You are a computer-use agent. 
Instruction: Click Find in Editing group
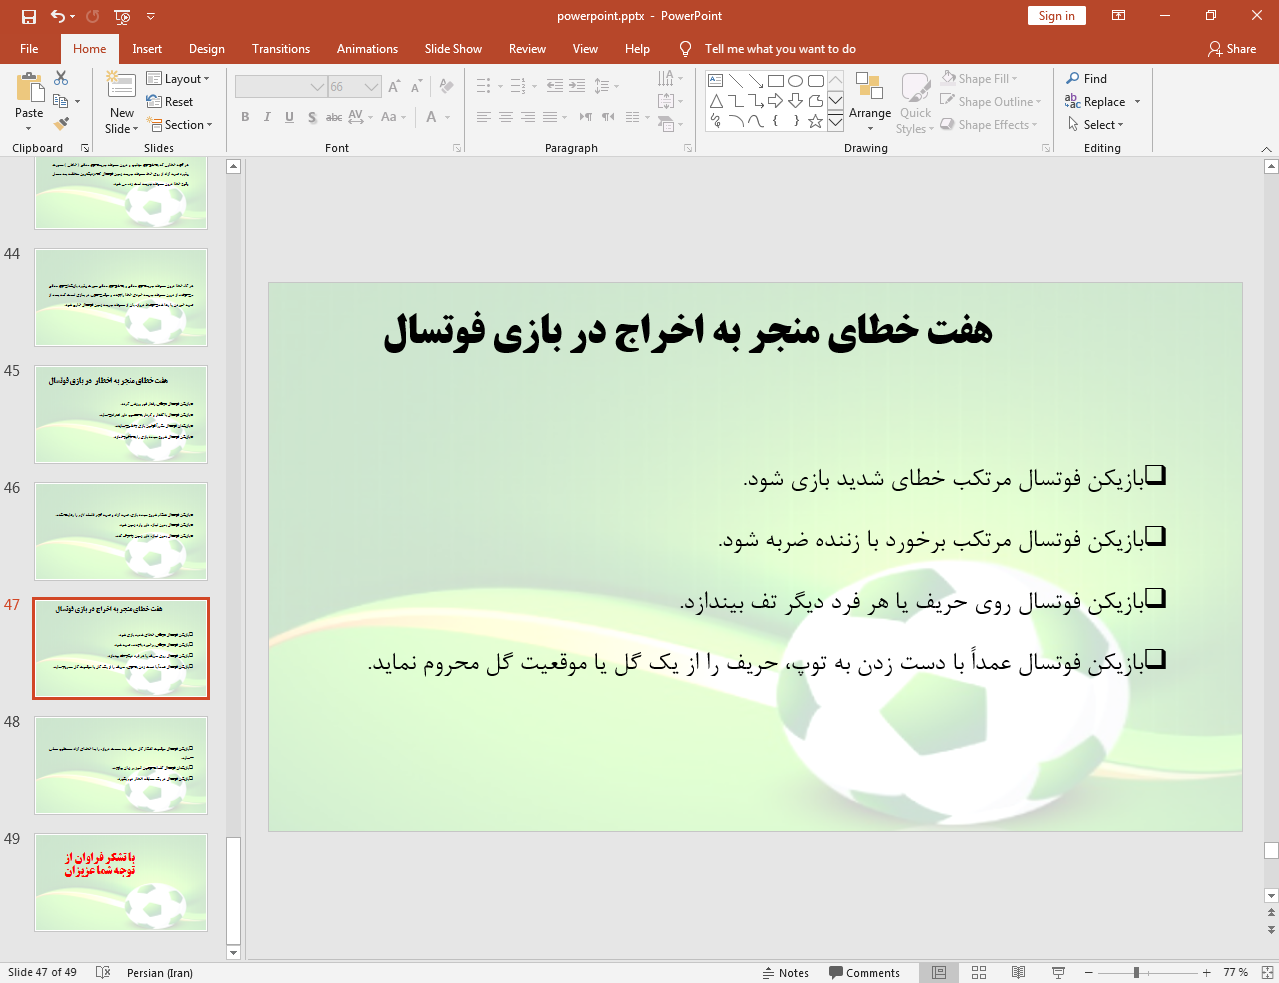point(1087,79)
